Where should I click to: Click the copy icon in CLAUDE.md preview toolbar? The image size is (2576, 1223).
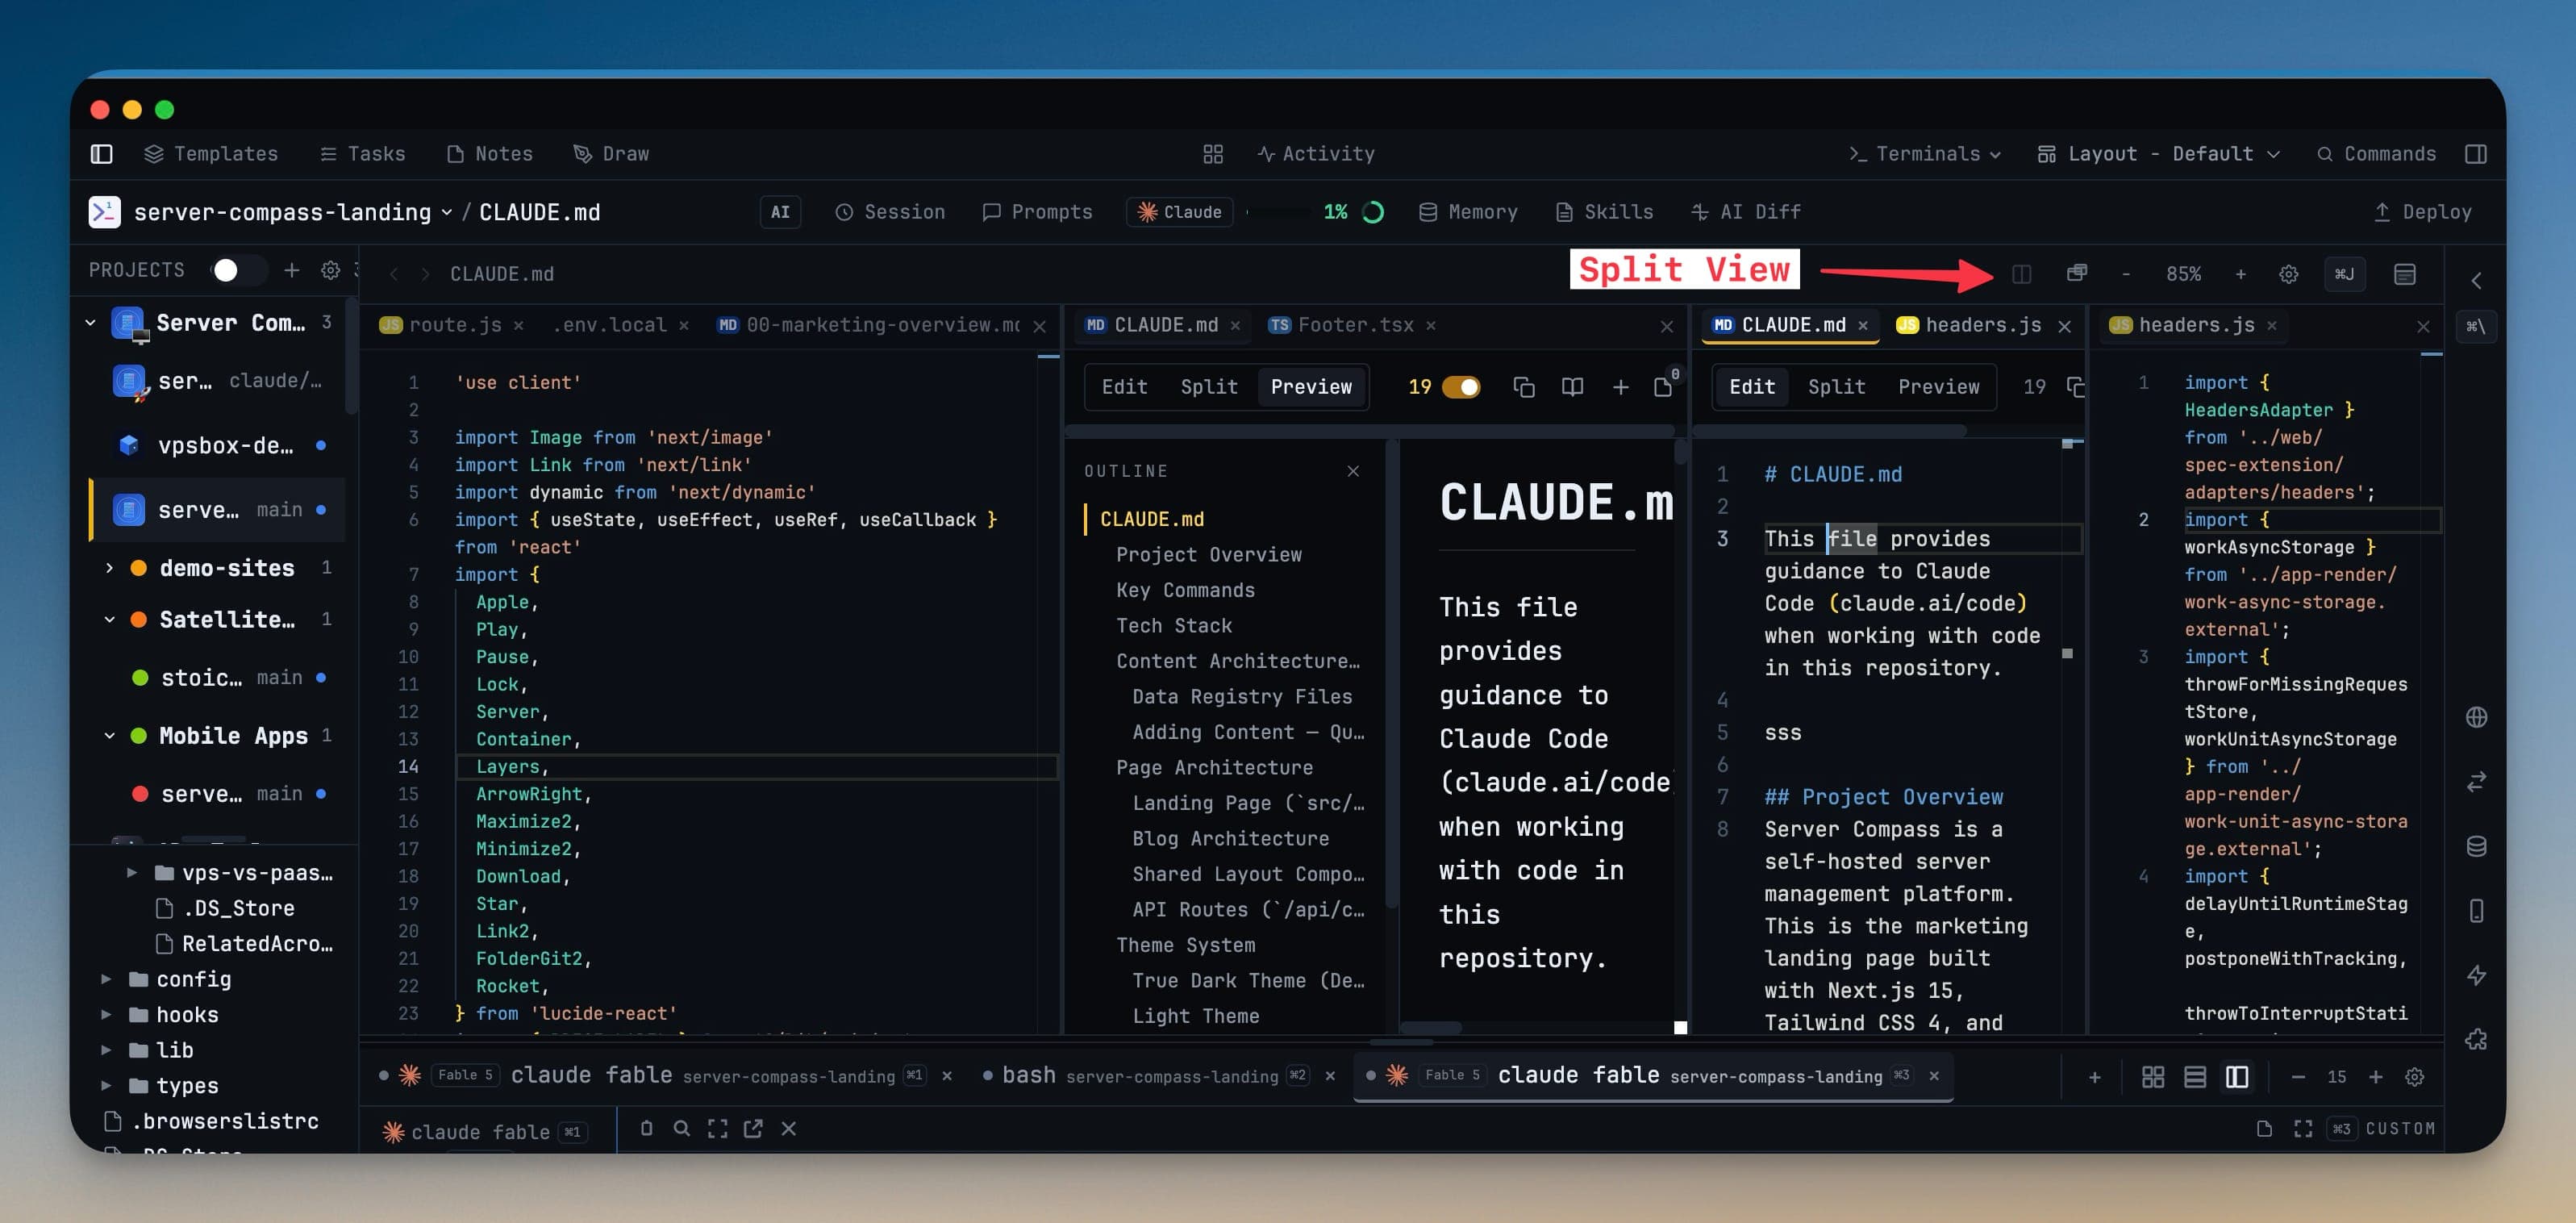pos(1523,387)
